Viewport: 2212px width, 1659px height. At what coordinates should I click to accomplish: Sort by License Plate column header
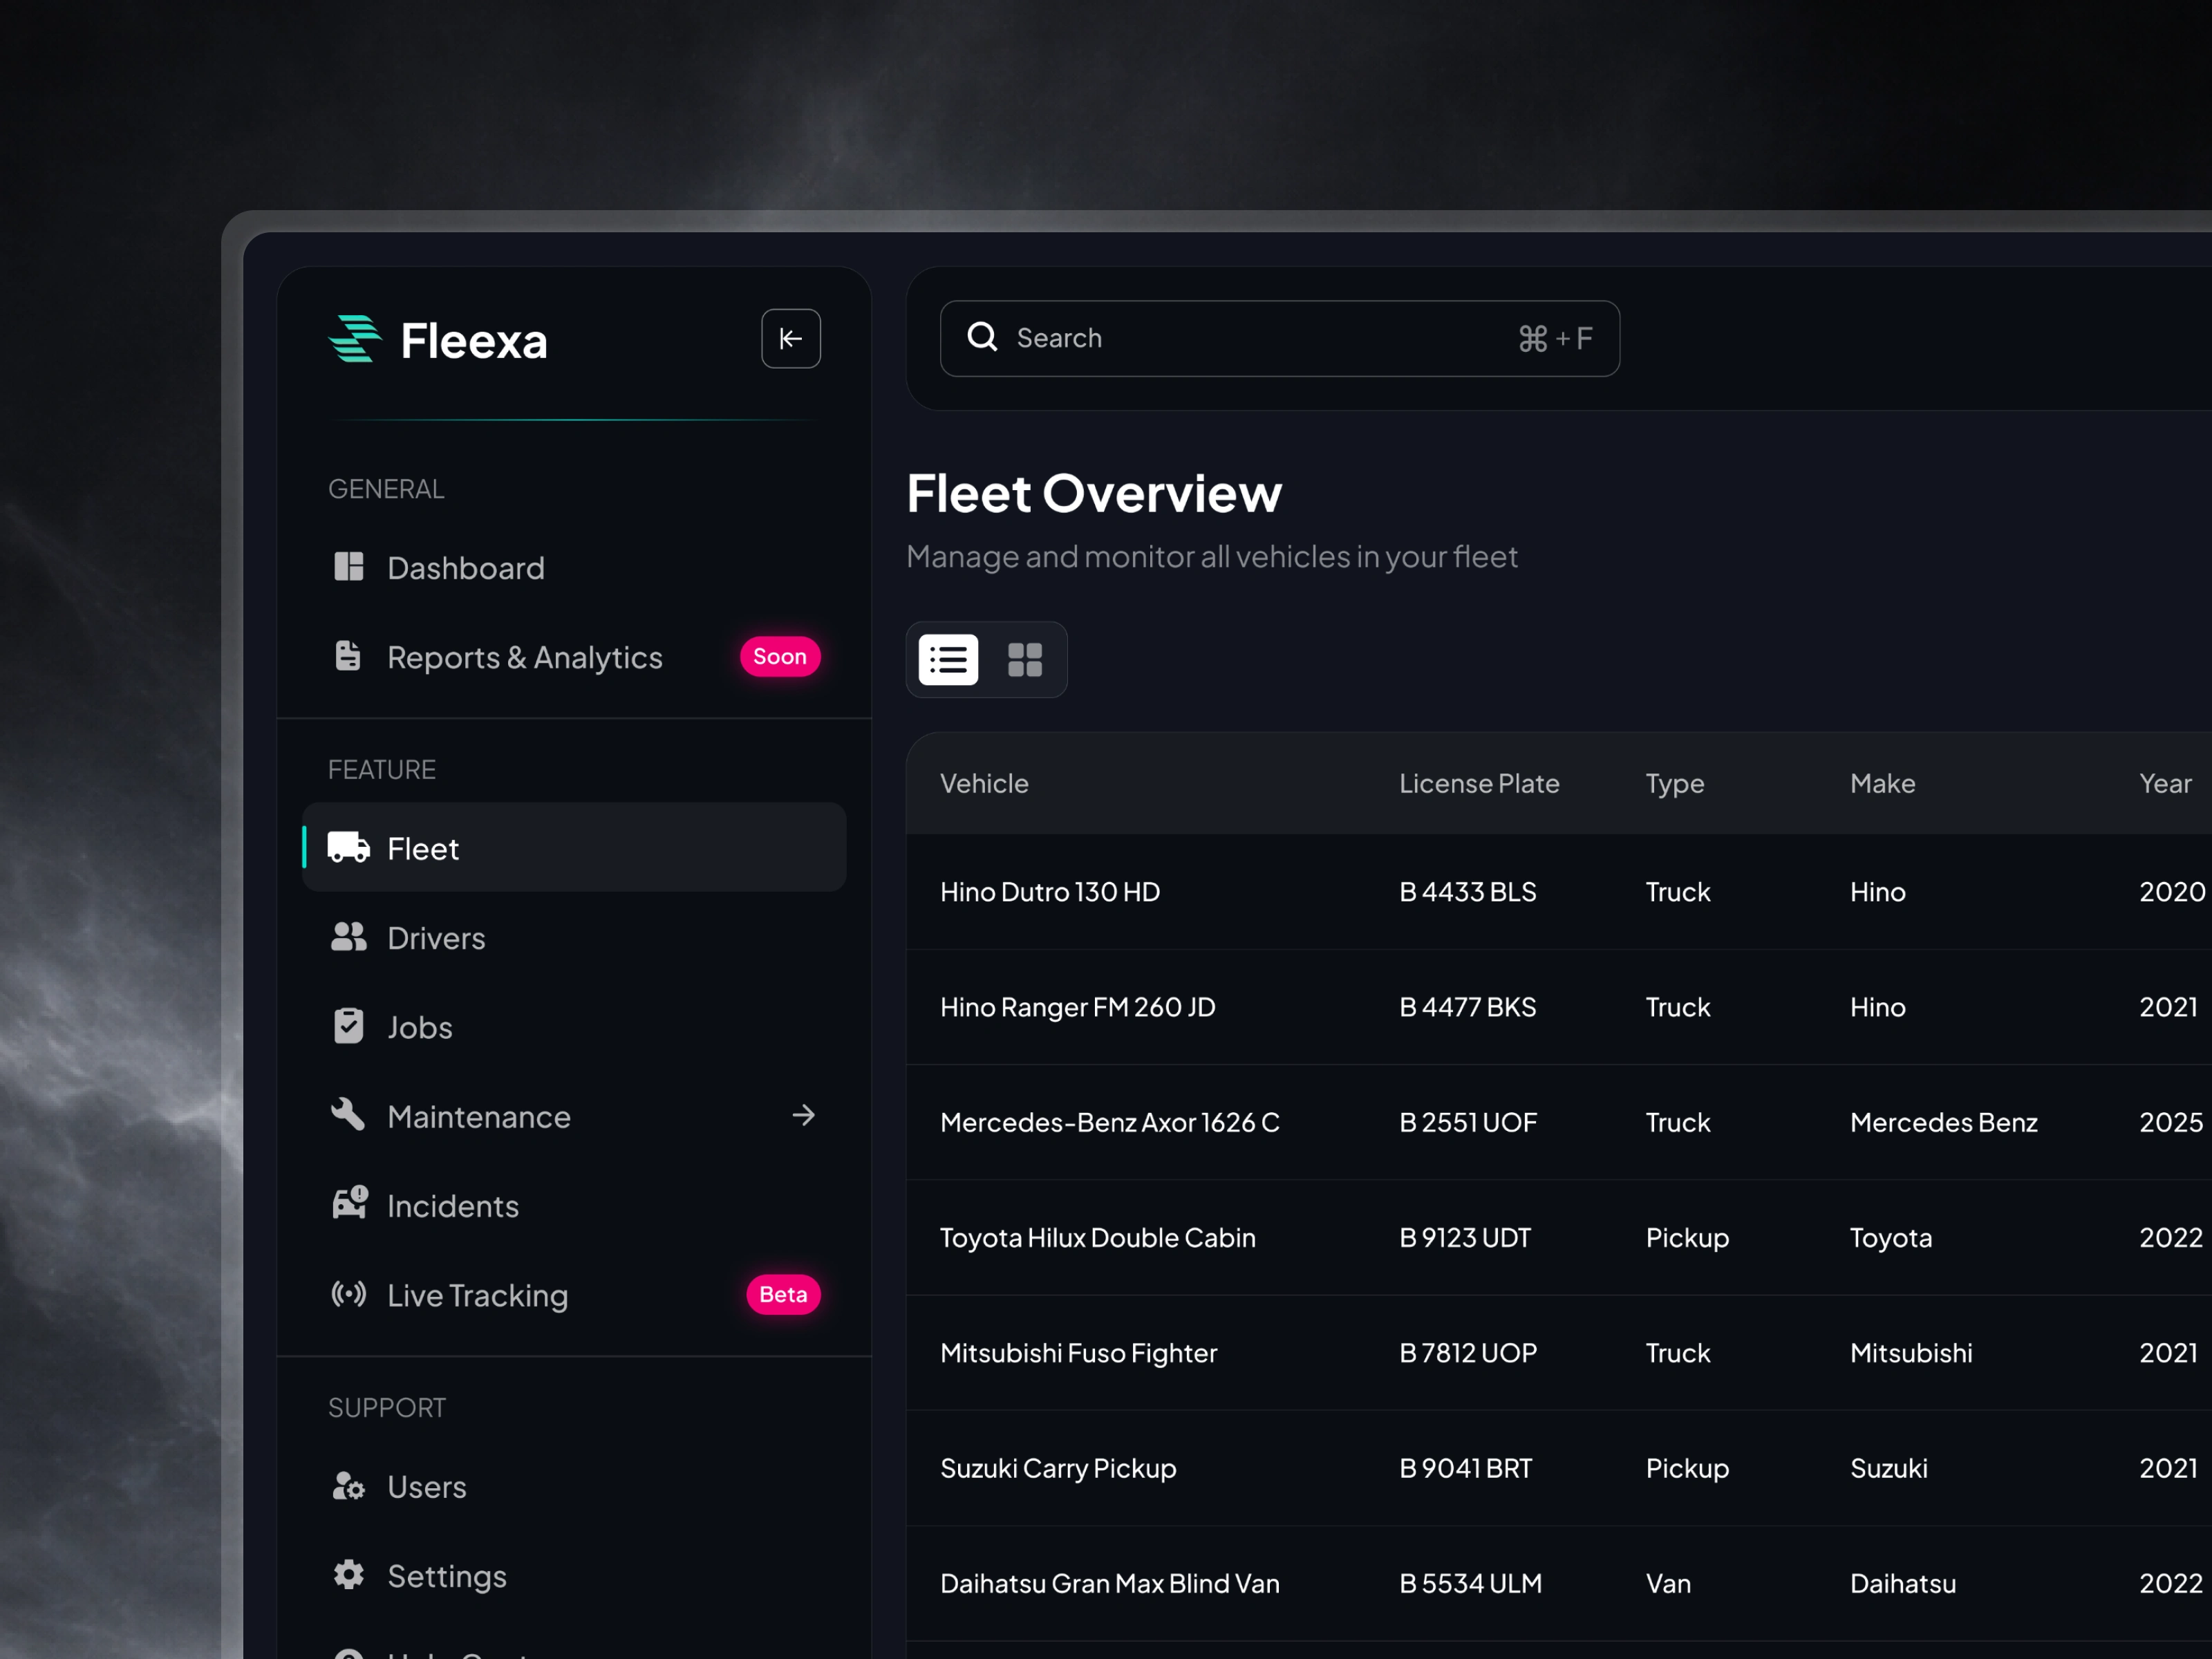point(1478,783)
